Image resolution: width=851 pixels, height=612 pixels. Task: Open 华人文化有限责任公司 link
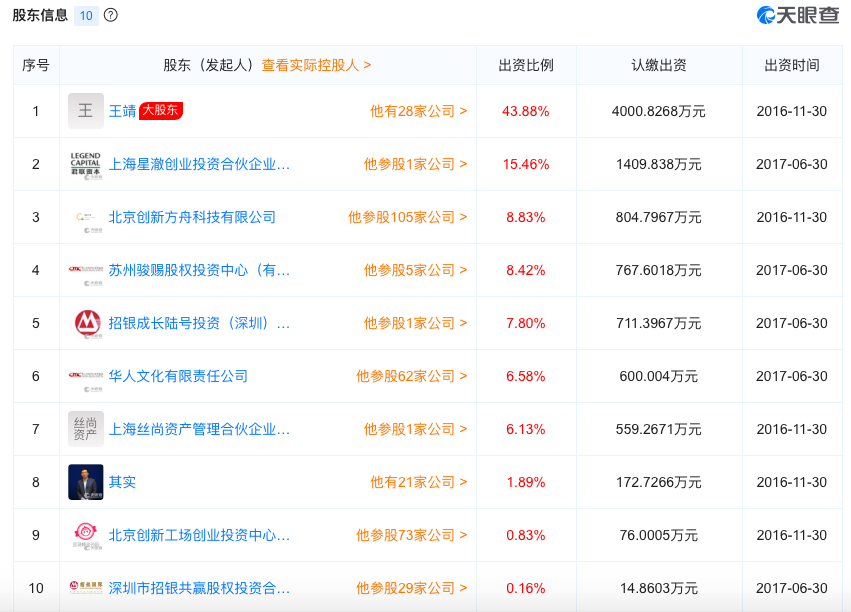(178, 377)
